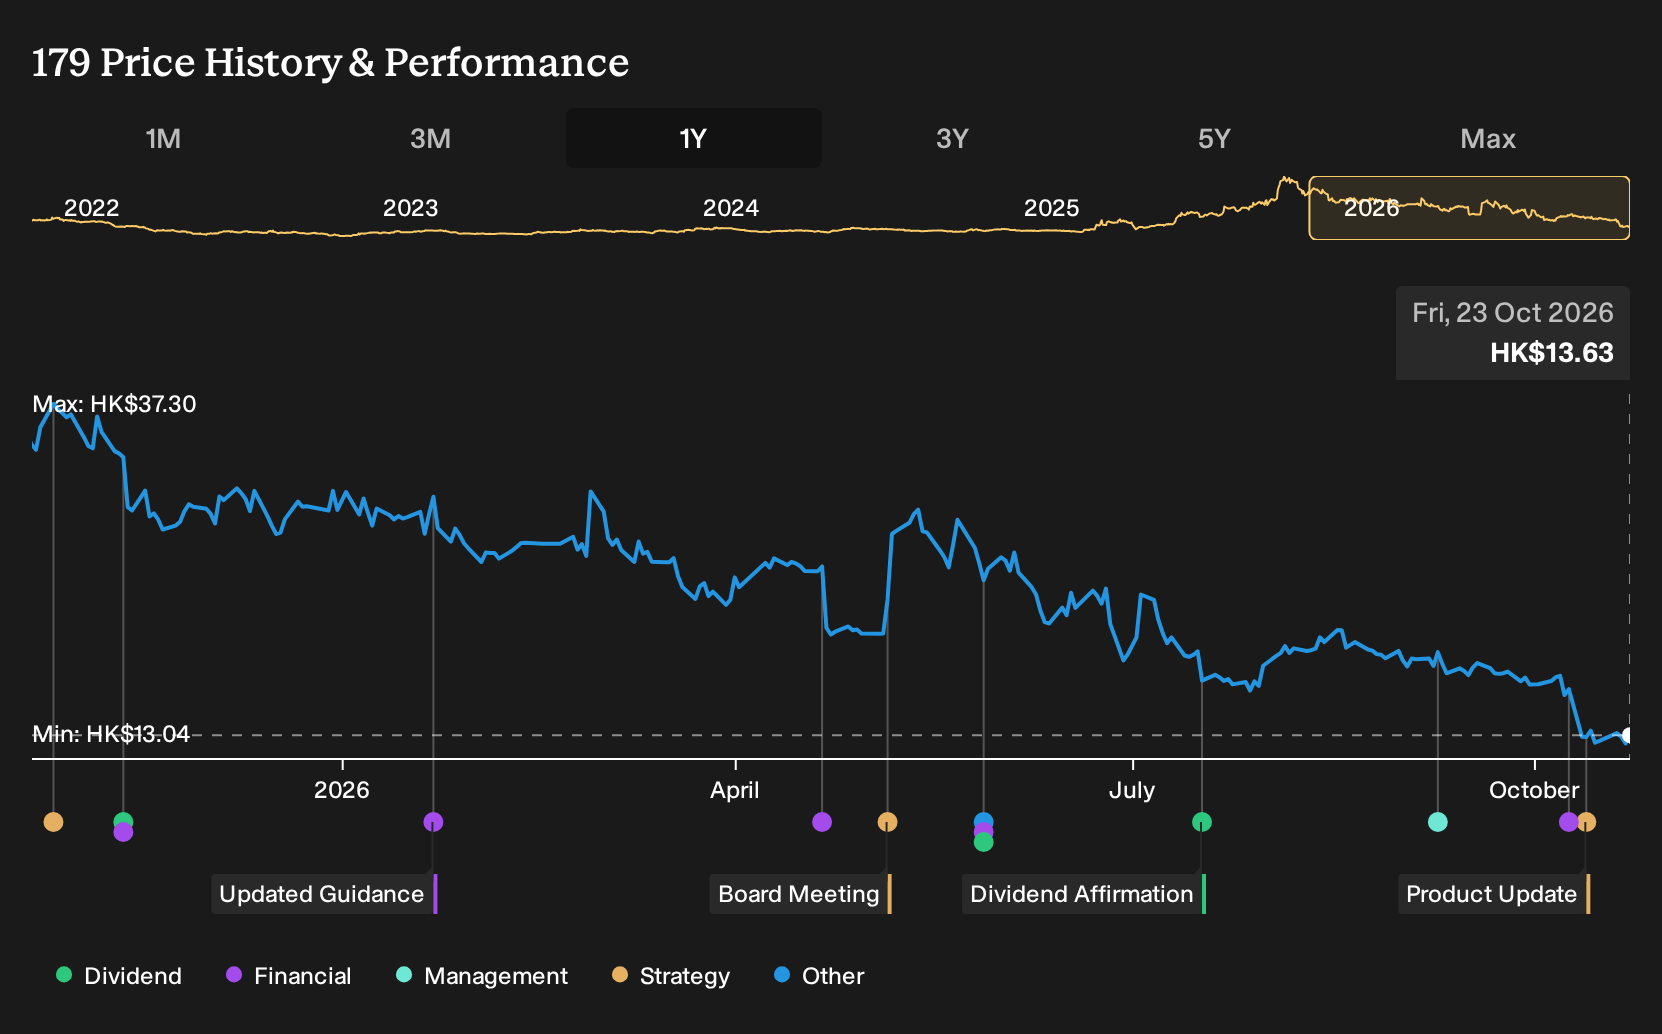Click the '179 Price History & Performance' heading
1662x1034 pixels.
pos(331,62)
